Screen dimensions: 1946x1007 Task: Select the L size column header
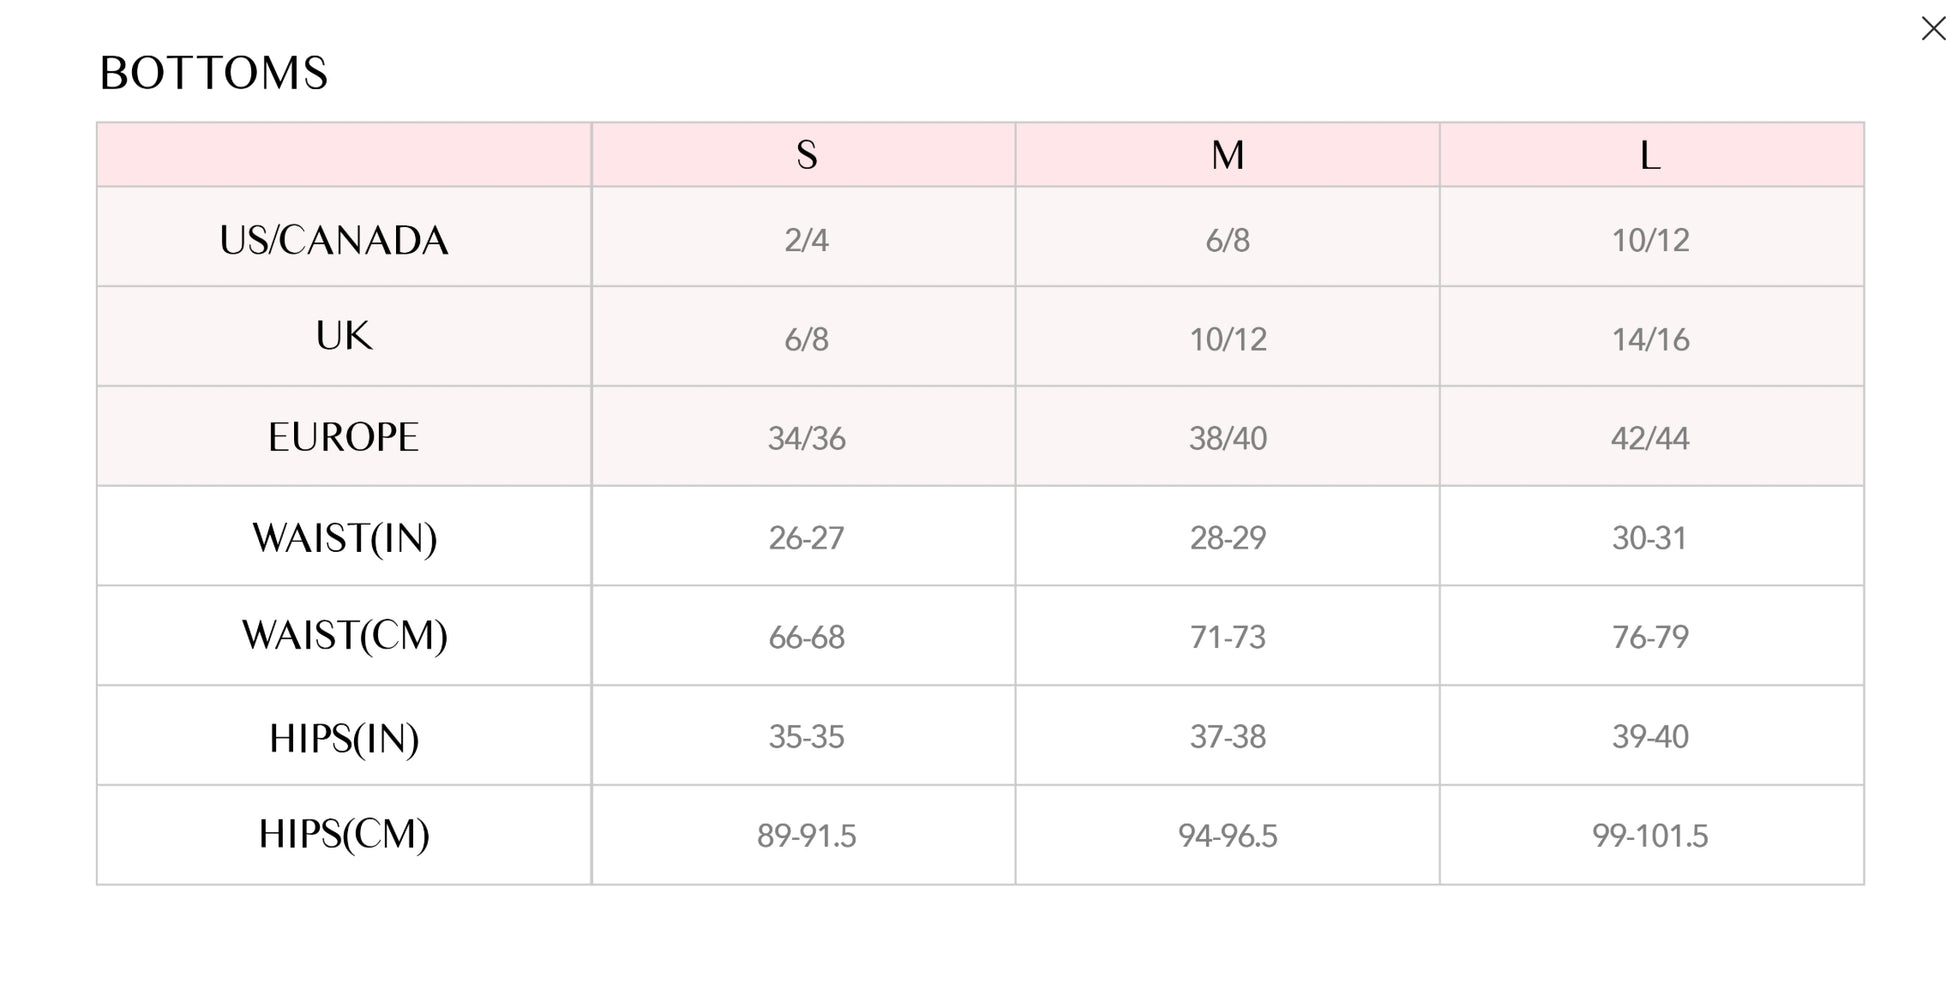(x=1650, y=155)
